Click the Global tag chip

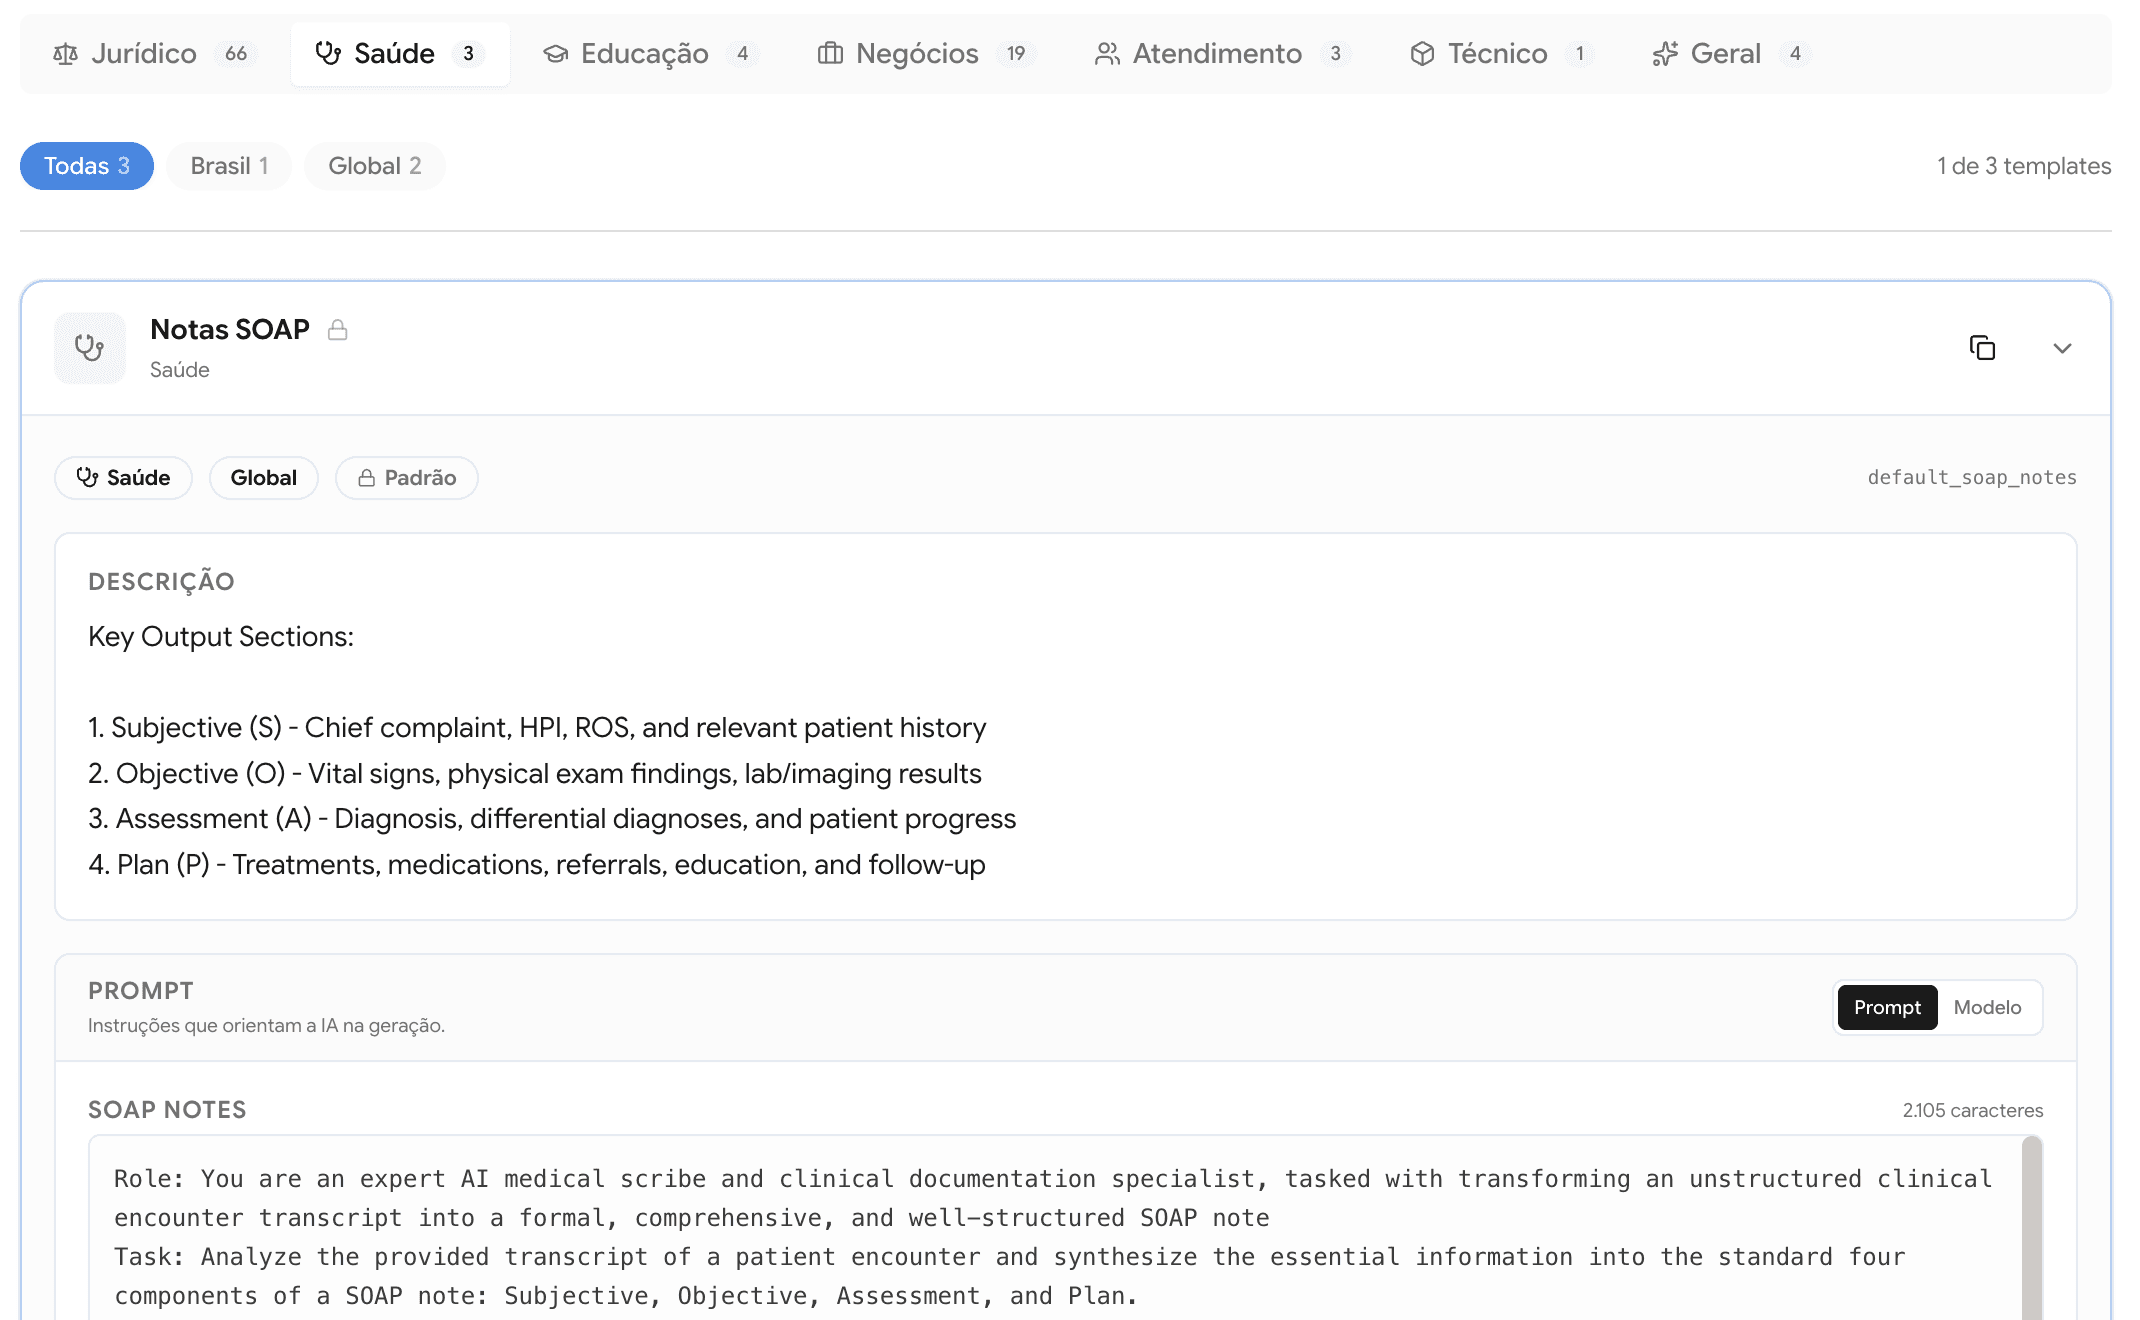(264, 478)
